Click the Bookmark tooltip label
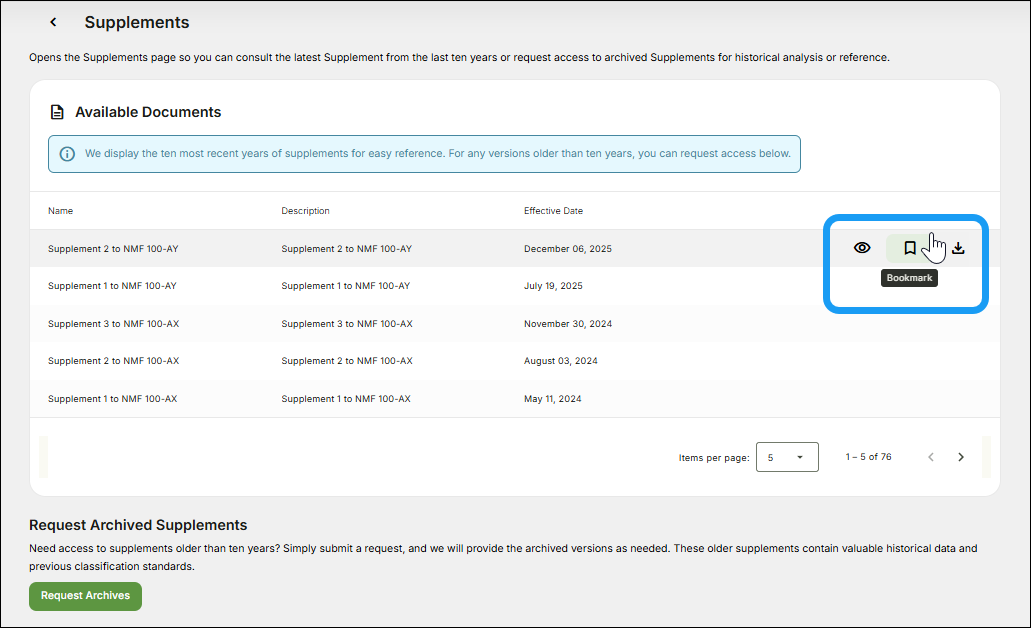The width and height of the screenshot is (1031, 628). (x=909, y=278)
